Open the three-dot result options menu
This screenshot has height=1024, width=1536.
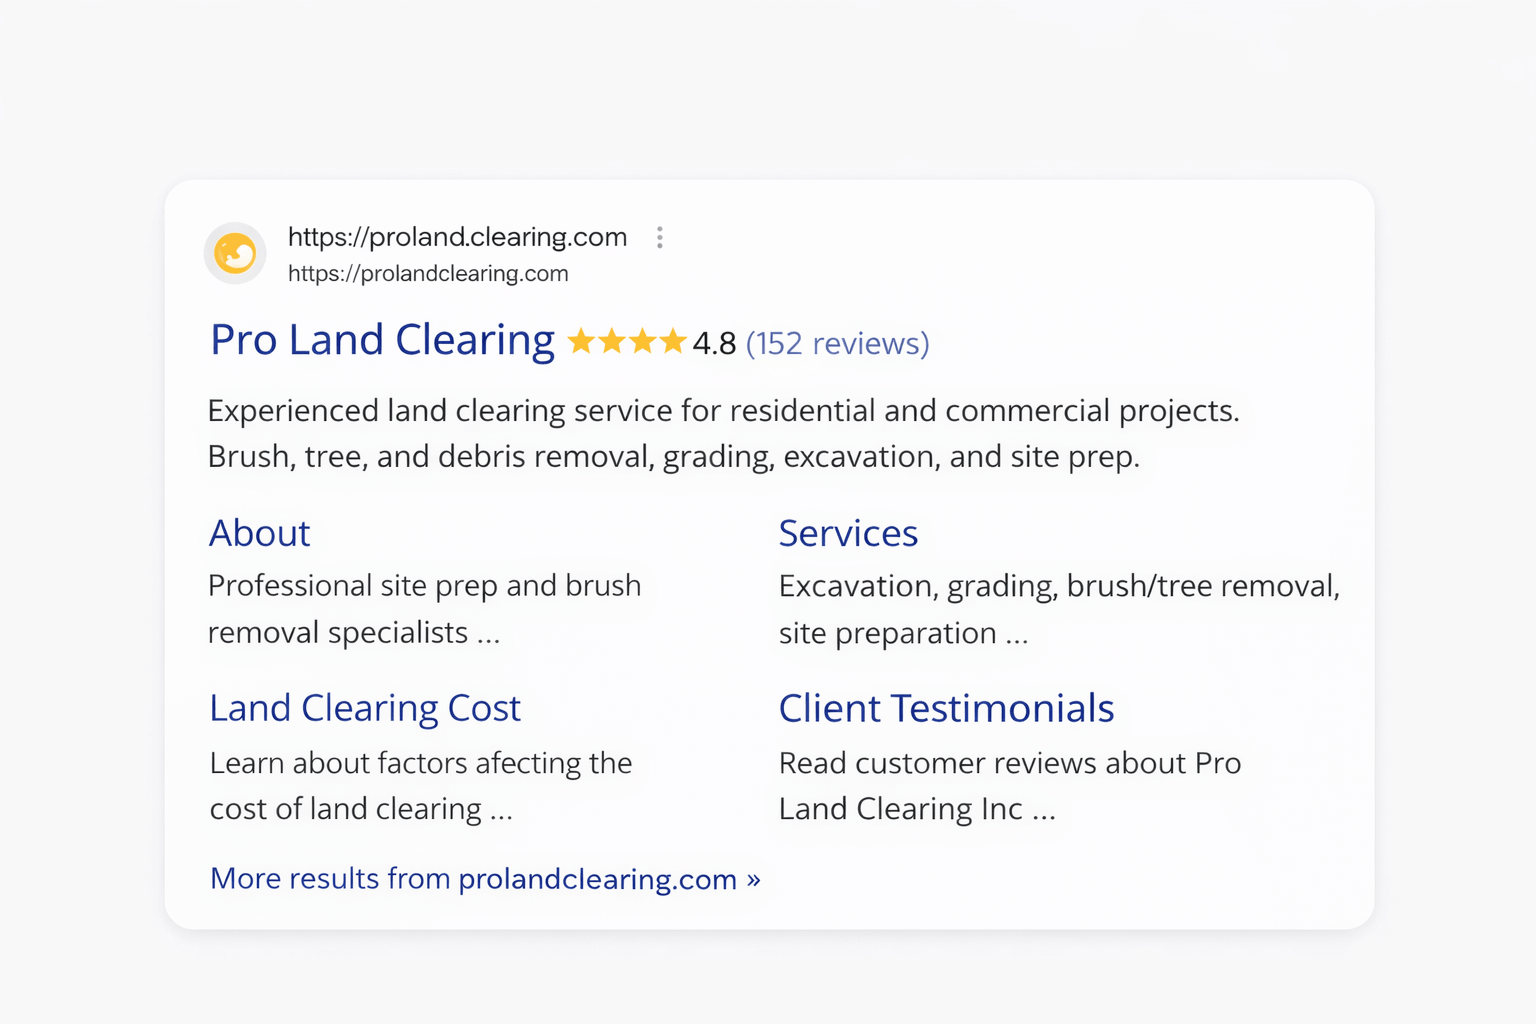(660, 237)
